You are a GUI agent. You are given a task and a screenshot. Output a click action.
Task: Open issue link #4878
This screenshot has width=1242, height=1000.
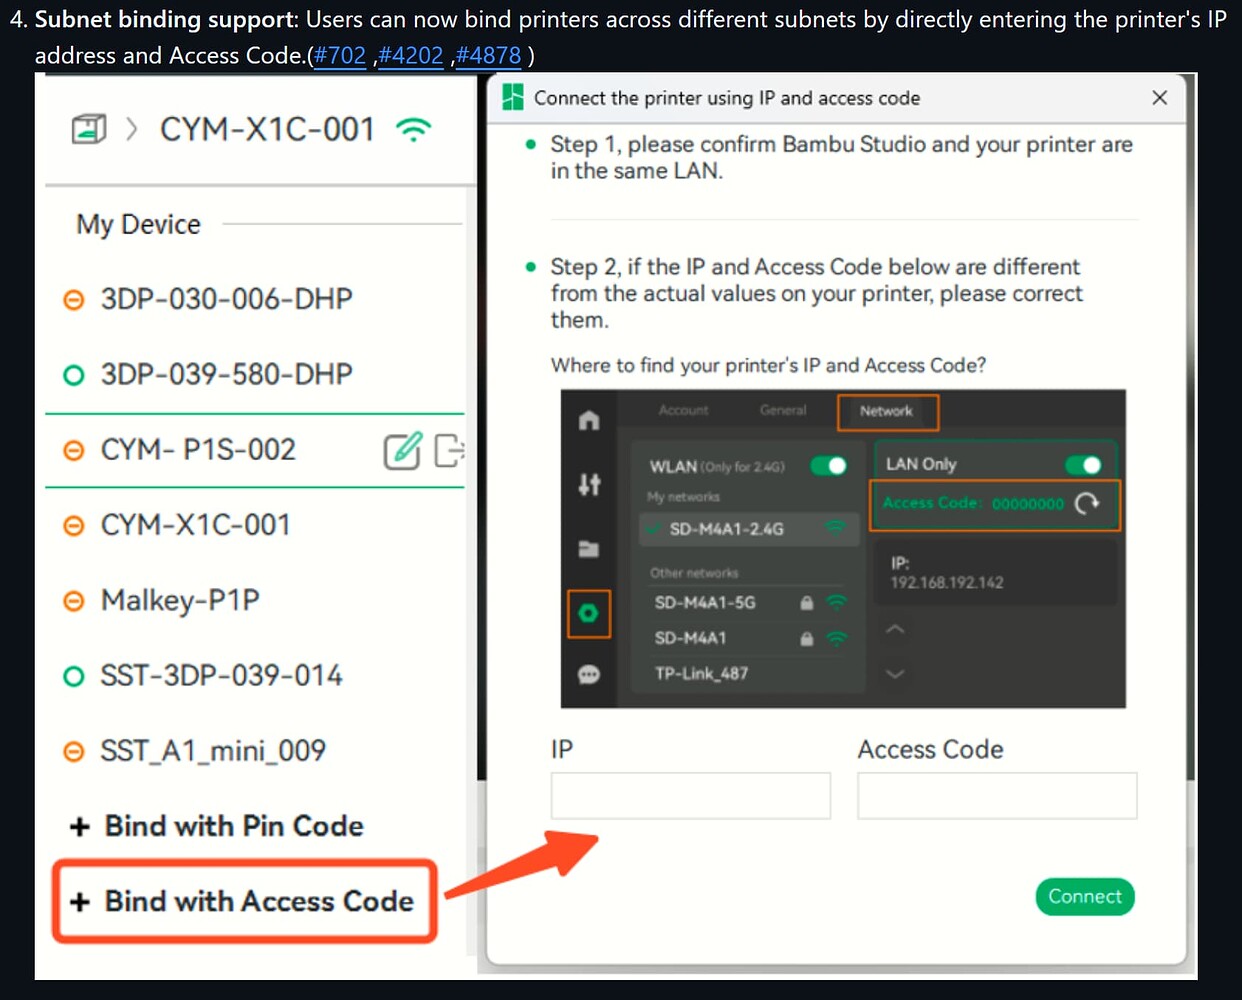[x=488, y=56]
